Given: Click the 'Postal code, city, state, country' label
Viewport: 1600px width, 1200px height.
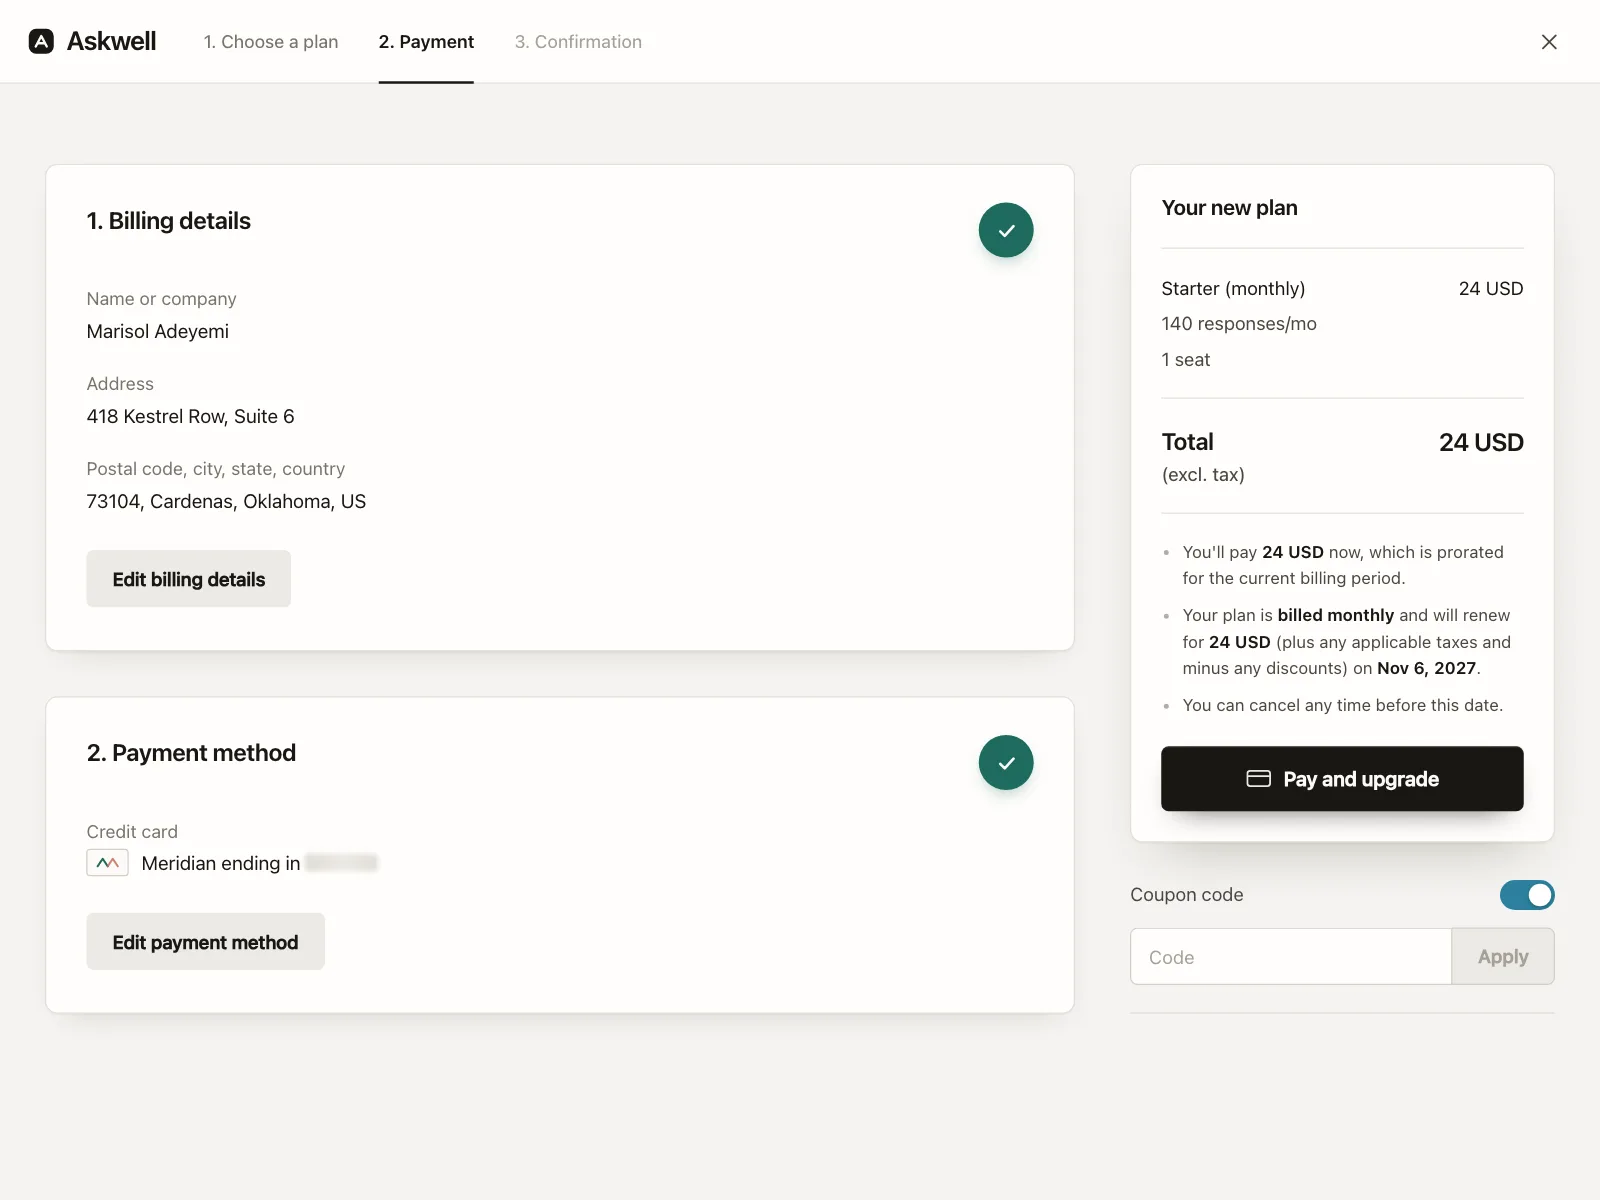Looking at the screenshot, I should 216,469.
